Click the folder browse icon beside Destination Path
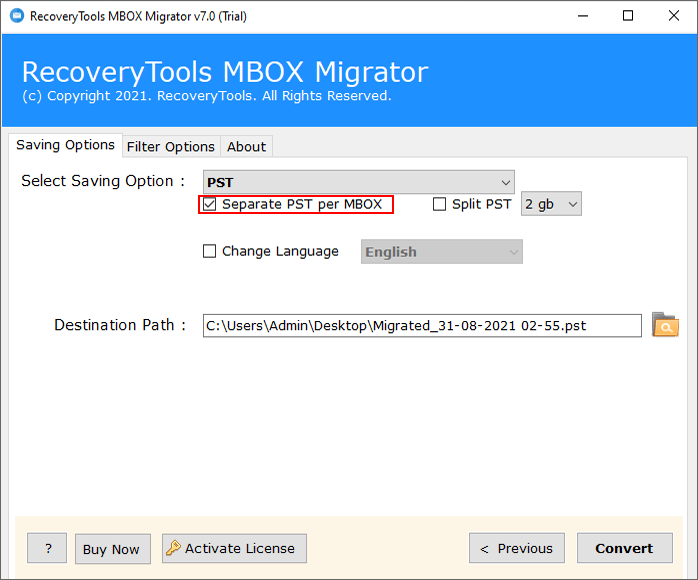The height and width of the screenshot is (580, 698). click(x=665, y=325)
